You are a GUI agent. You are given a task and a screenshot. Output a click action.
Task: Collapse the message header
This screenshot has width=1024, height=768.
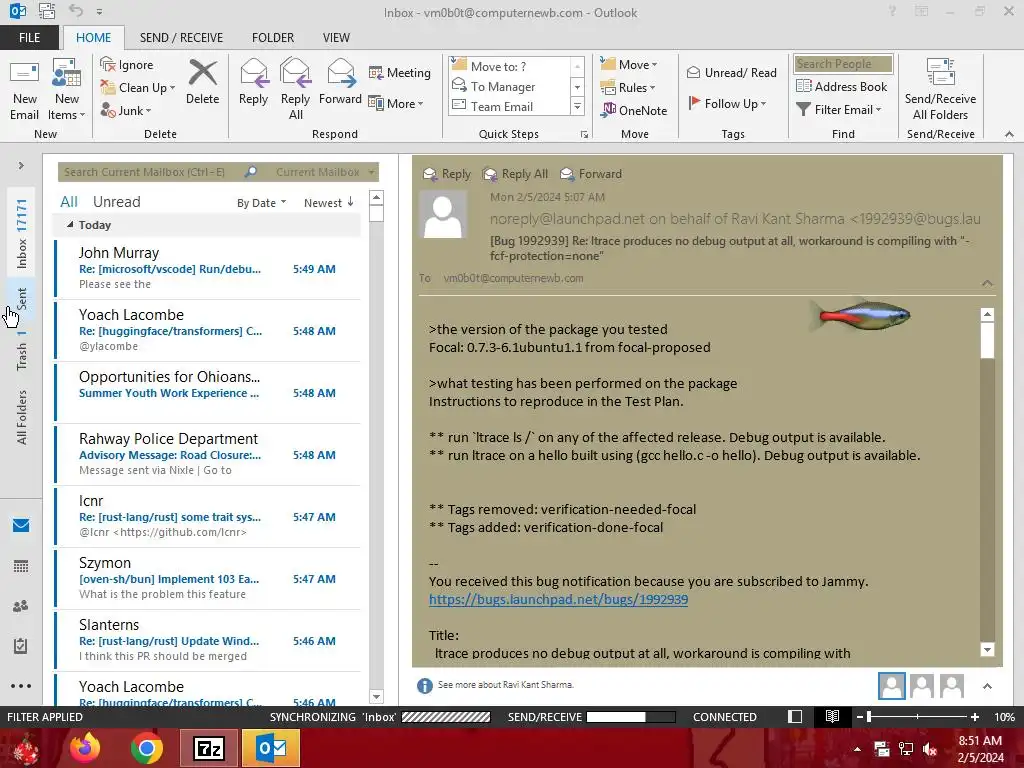click(987, 283)
